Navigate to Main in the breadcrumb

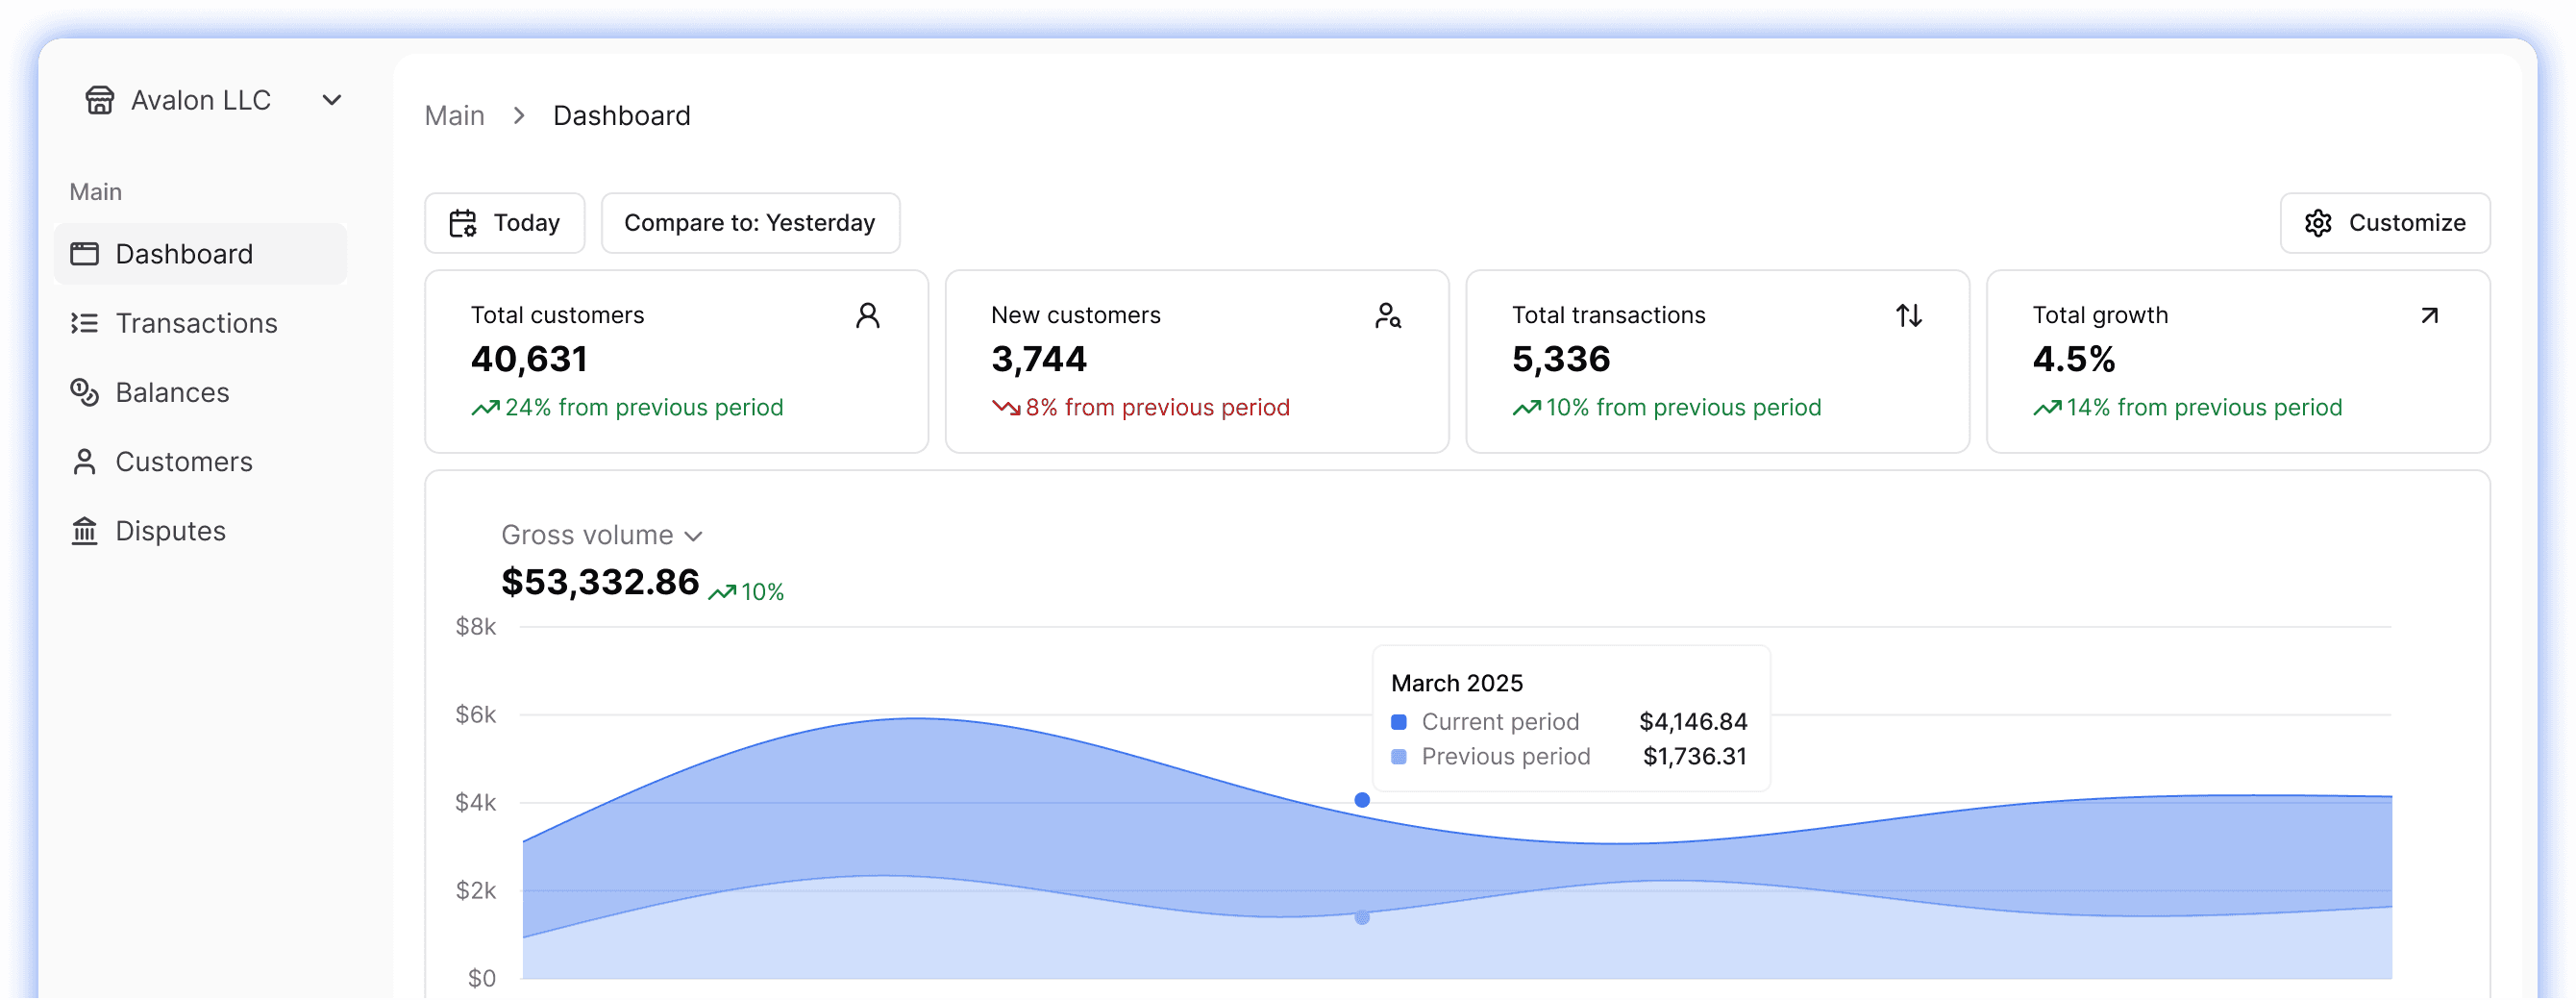[454, 115]
